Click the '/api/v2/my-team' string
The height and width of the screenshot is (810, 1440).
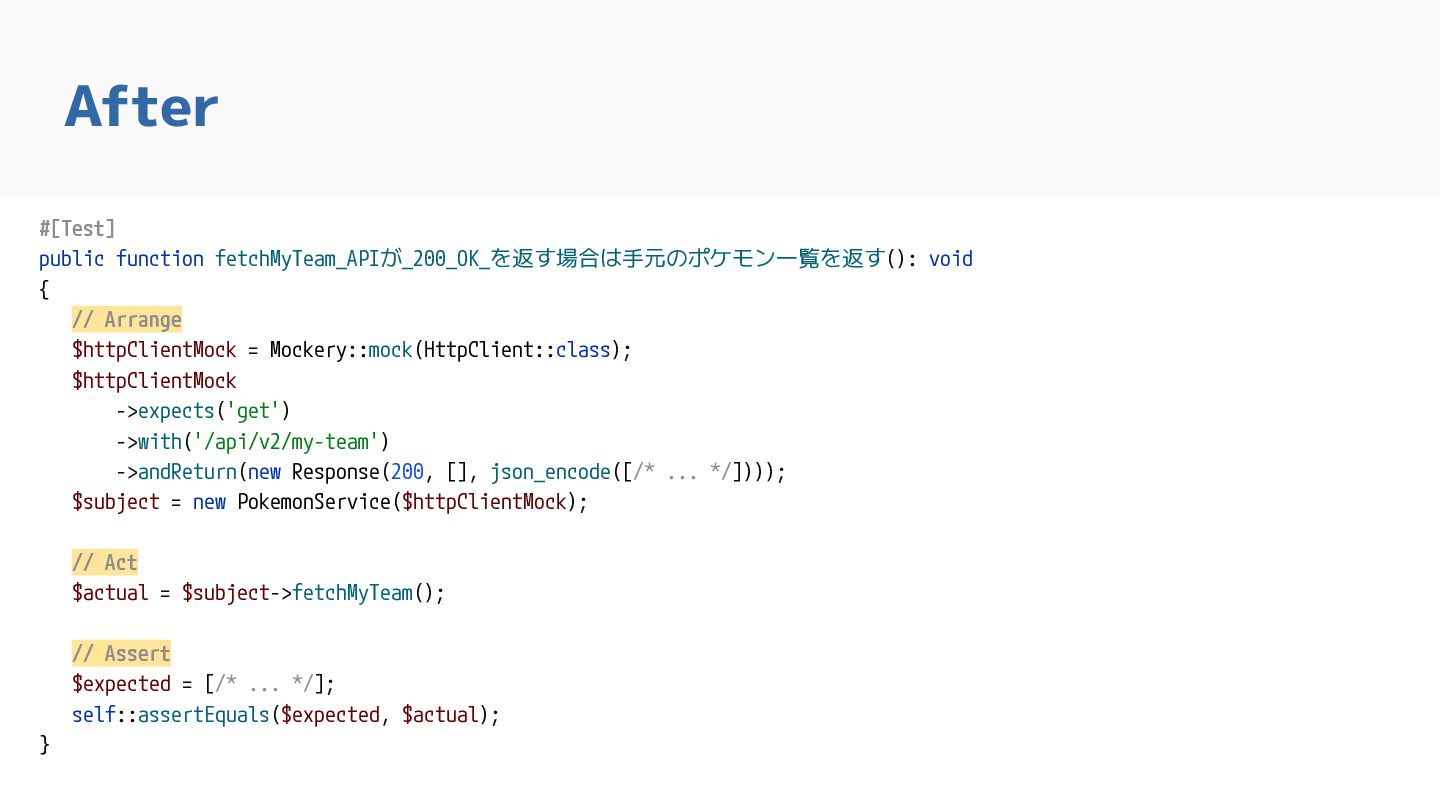[286, 441]
